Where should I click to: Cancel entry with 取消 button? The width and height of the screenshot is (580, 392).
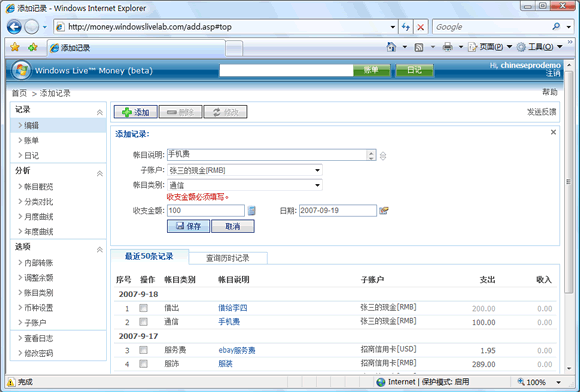point(233,226)
